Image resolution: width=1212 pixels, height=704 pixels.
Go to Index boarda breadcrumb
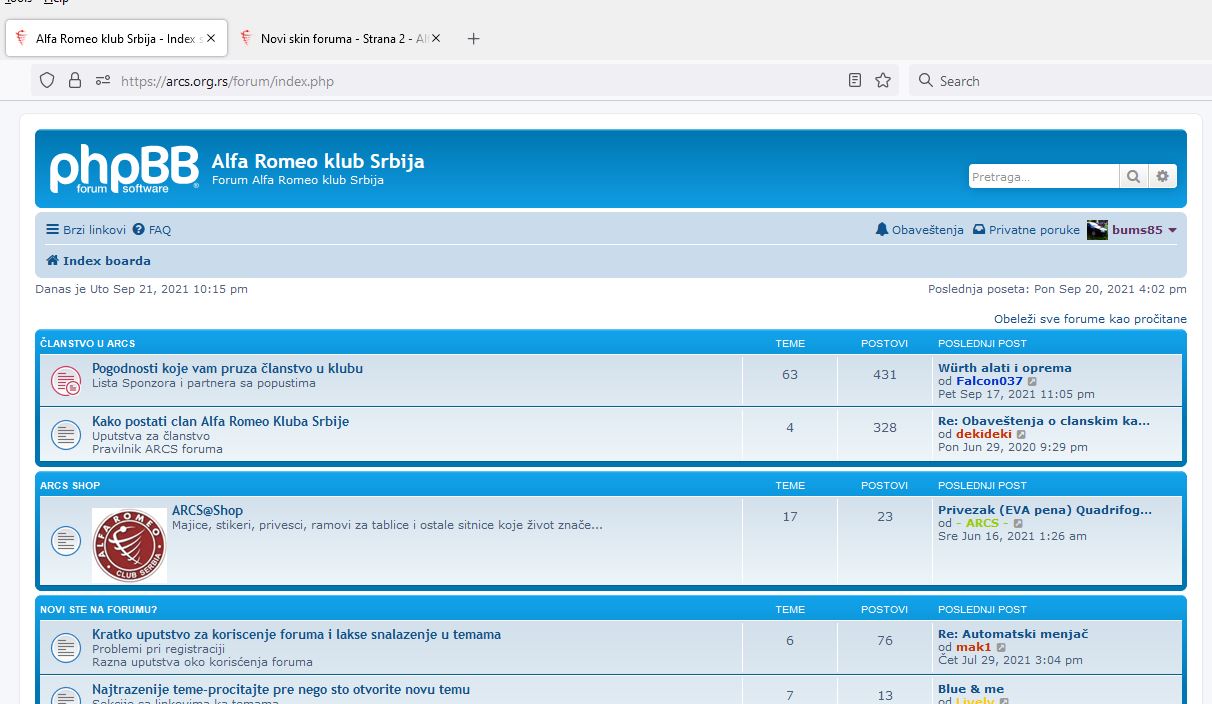tap(98, 261)
